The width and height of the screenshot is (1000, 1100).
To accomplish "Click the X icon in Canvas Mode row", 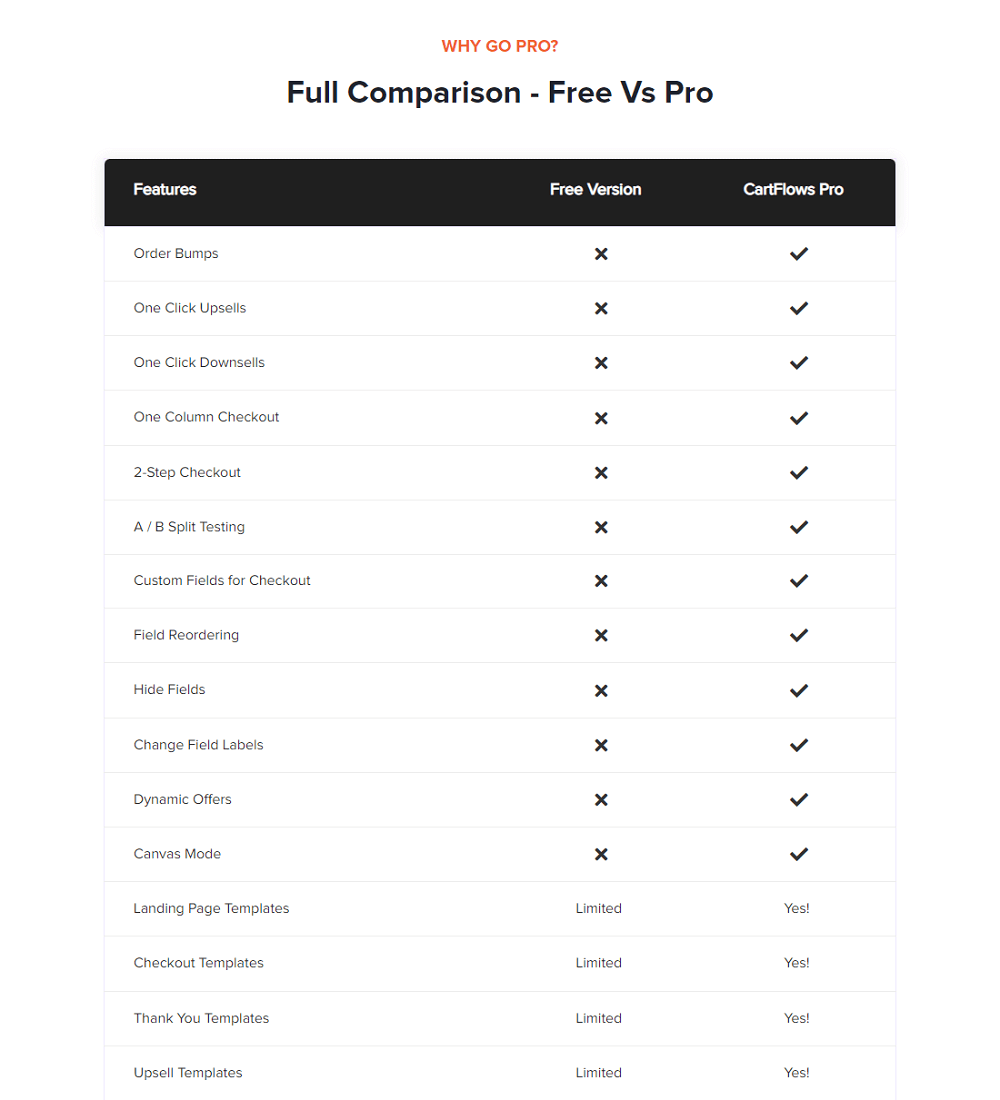I will coord(601,854).
